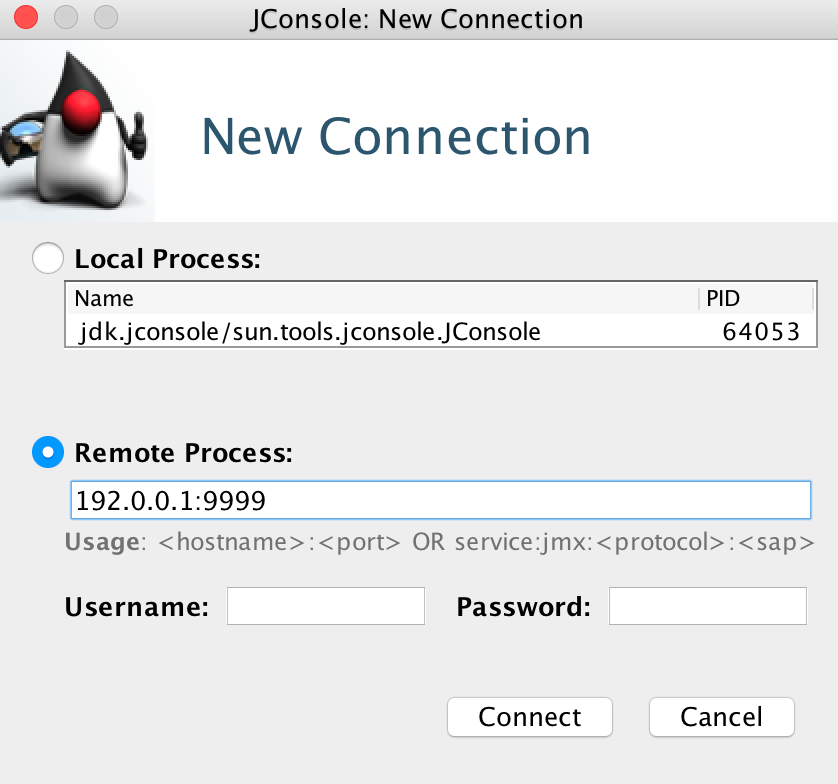Click the red close button
The height and width of the screenshot is (784, 838).
[25, 17]
